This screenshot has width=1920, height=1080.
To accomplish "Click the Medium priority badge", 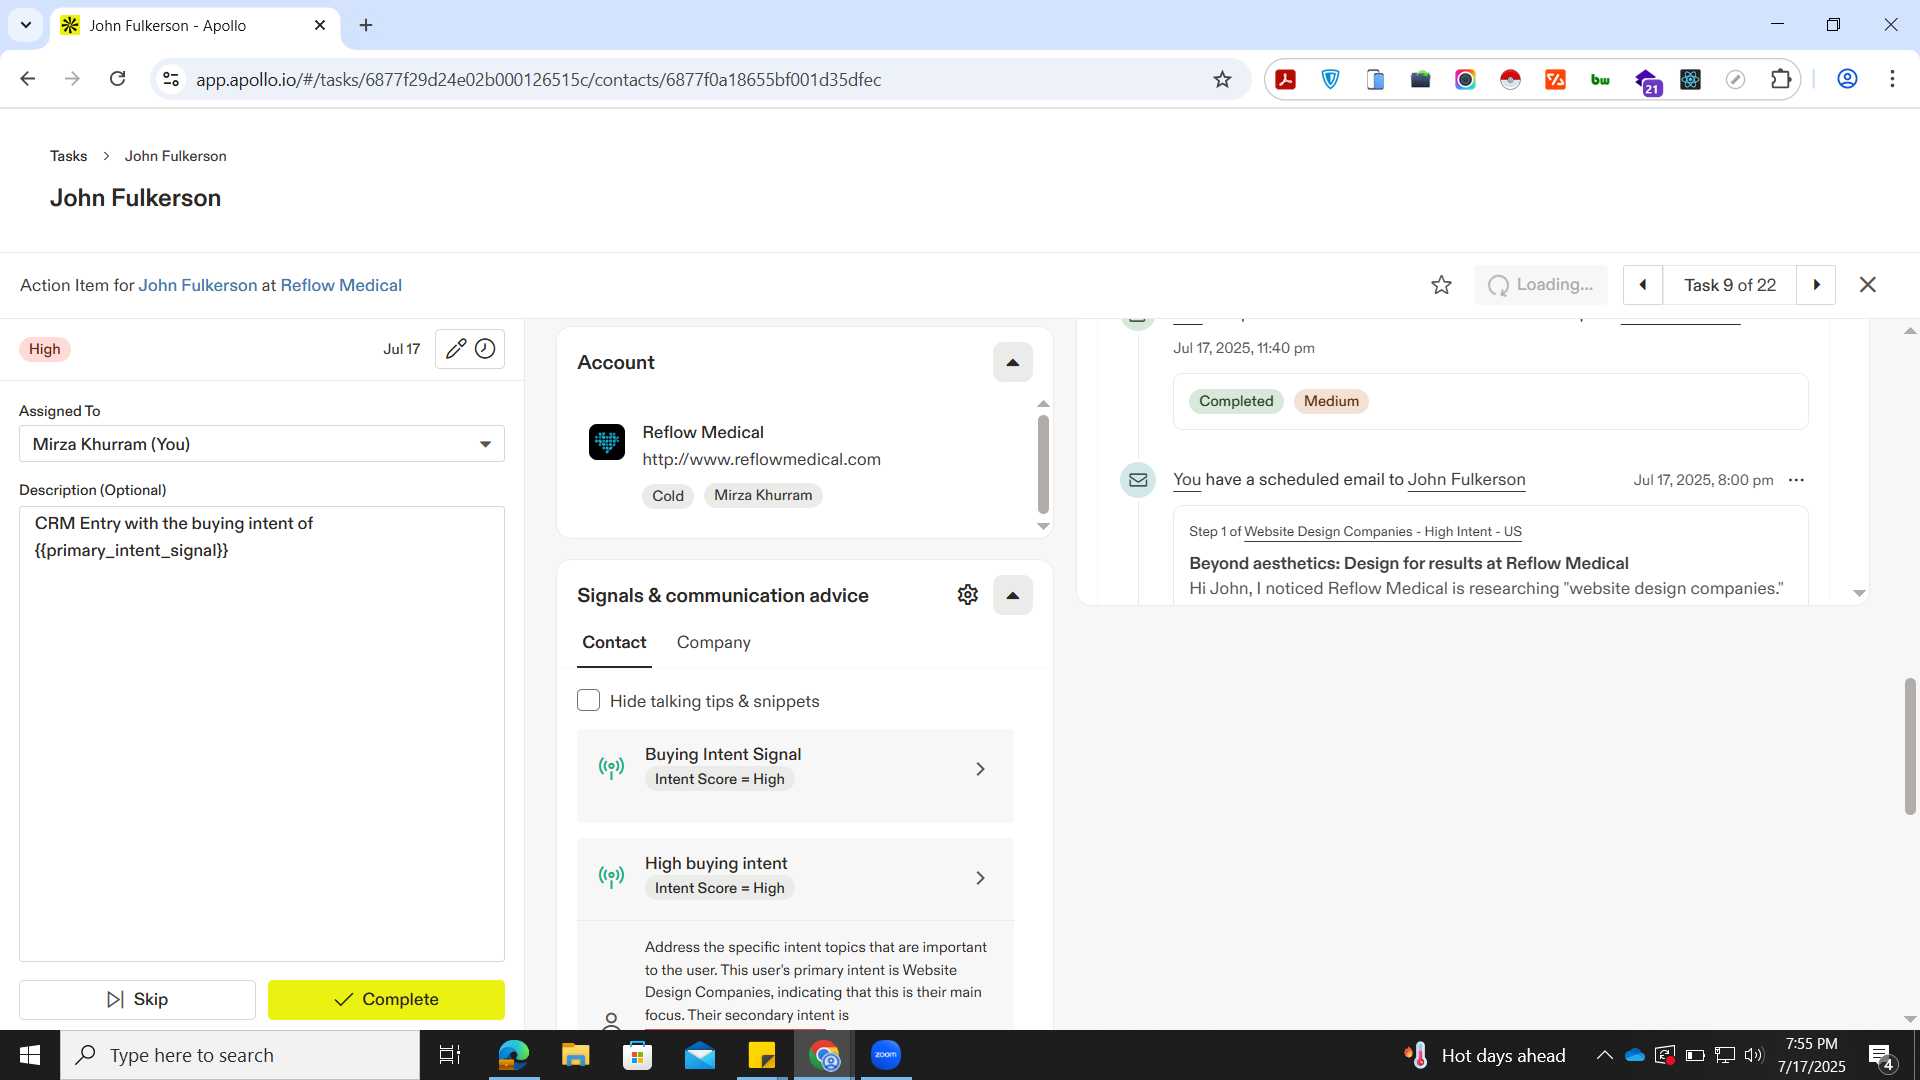I will click(x=1331, y=401).
